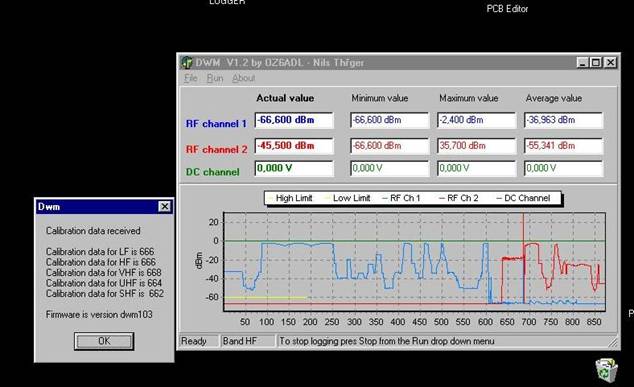634x387 pixels.
Task: Click RF channel 1 maximum value field
Action: (x=477, y=120)
